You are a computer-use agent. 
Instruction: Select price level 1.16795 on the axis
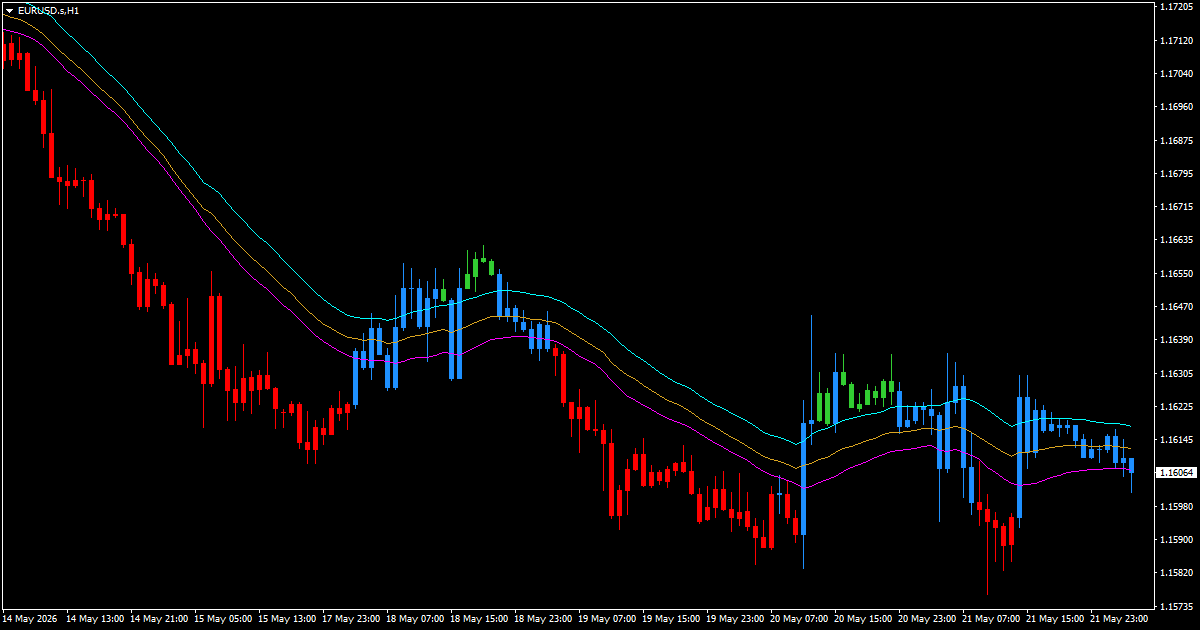pos(1175,173)
